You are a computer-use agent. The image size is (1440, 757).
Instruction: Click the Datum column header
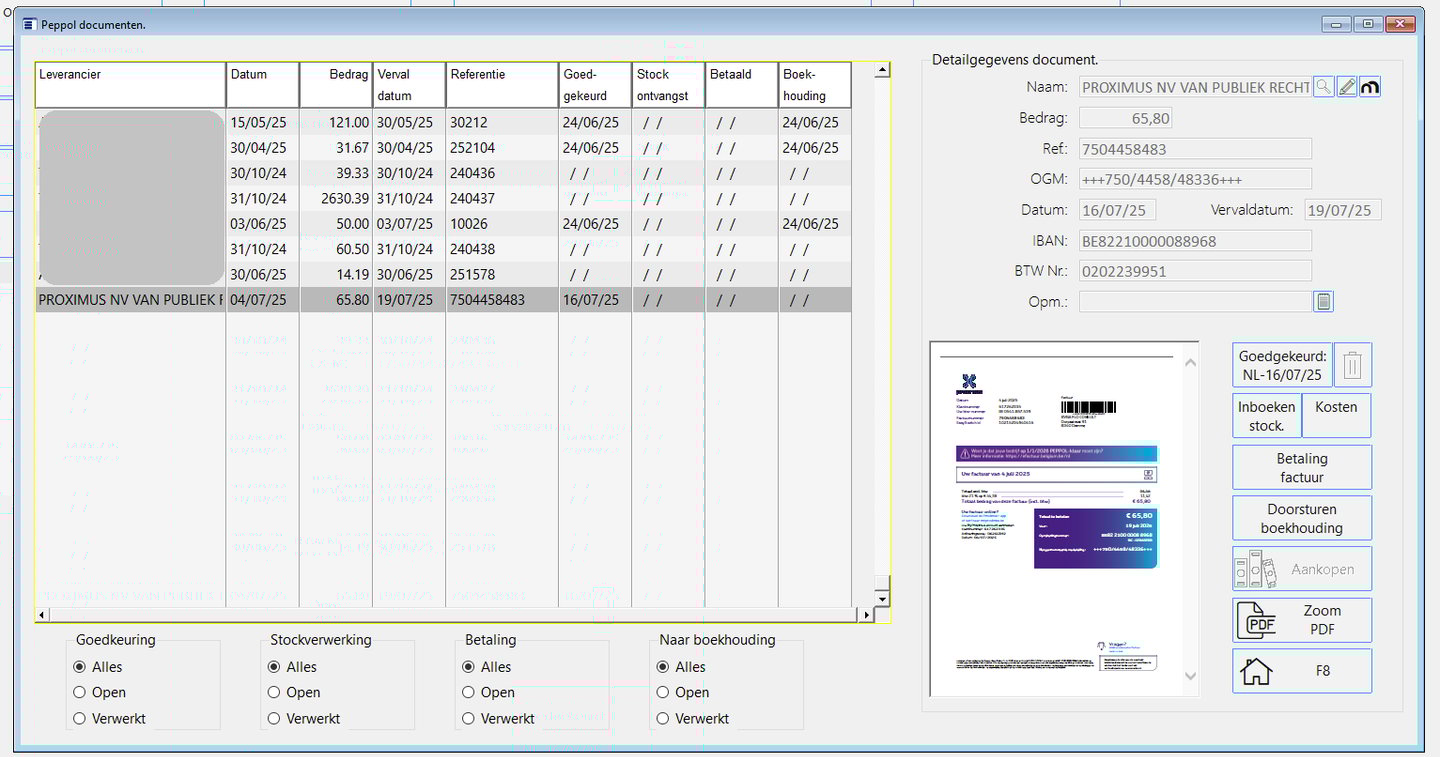click(x=263, y=85)
